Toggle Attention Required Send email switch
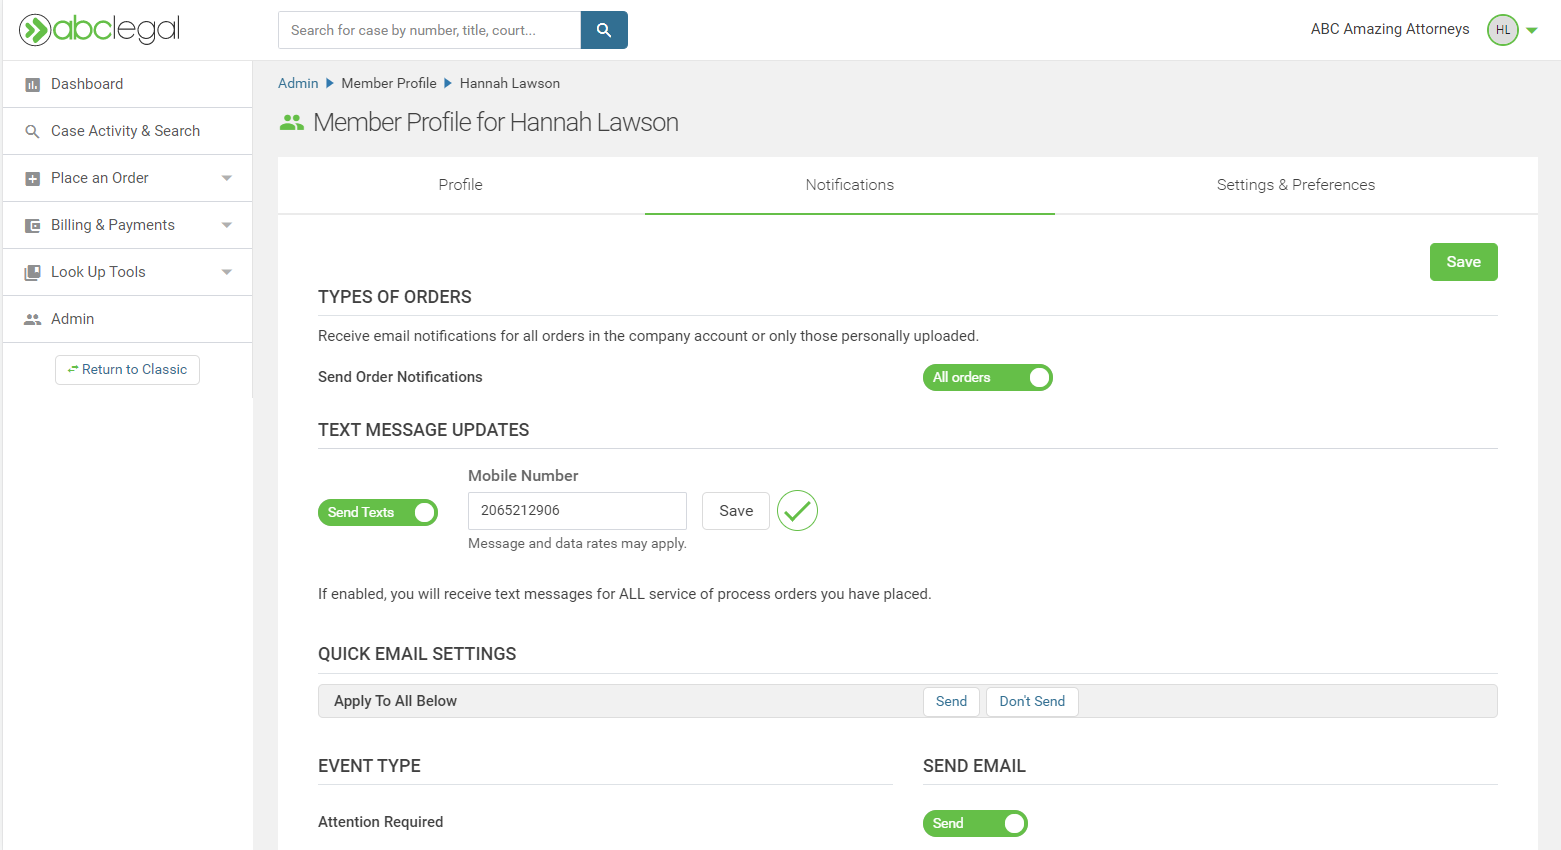1561x850 pixels. coord(975,823)
